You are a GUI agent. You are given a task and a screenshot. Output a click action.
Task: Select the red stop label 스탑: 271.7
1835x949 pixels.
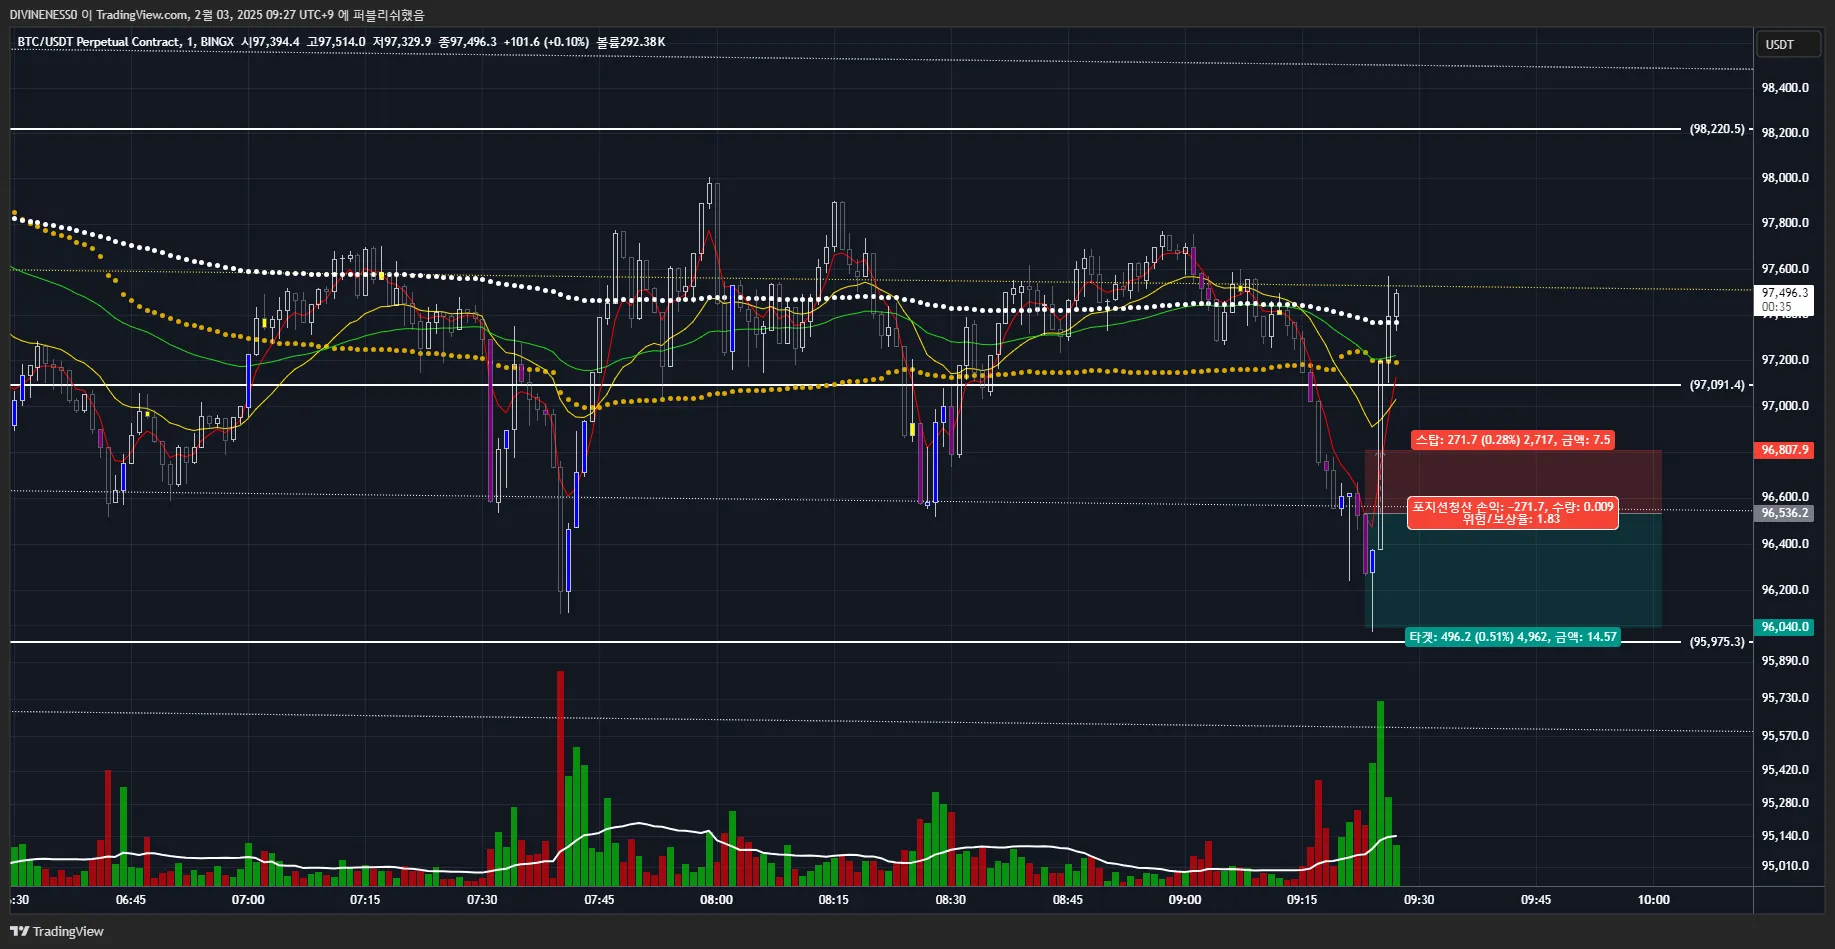click(x=1512, y=440)
